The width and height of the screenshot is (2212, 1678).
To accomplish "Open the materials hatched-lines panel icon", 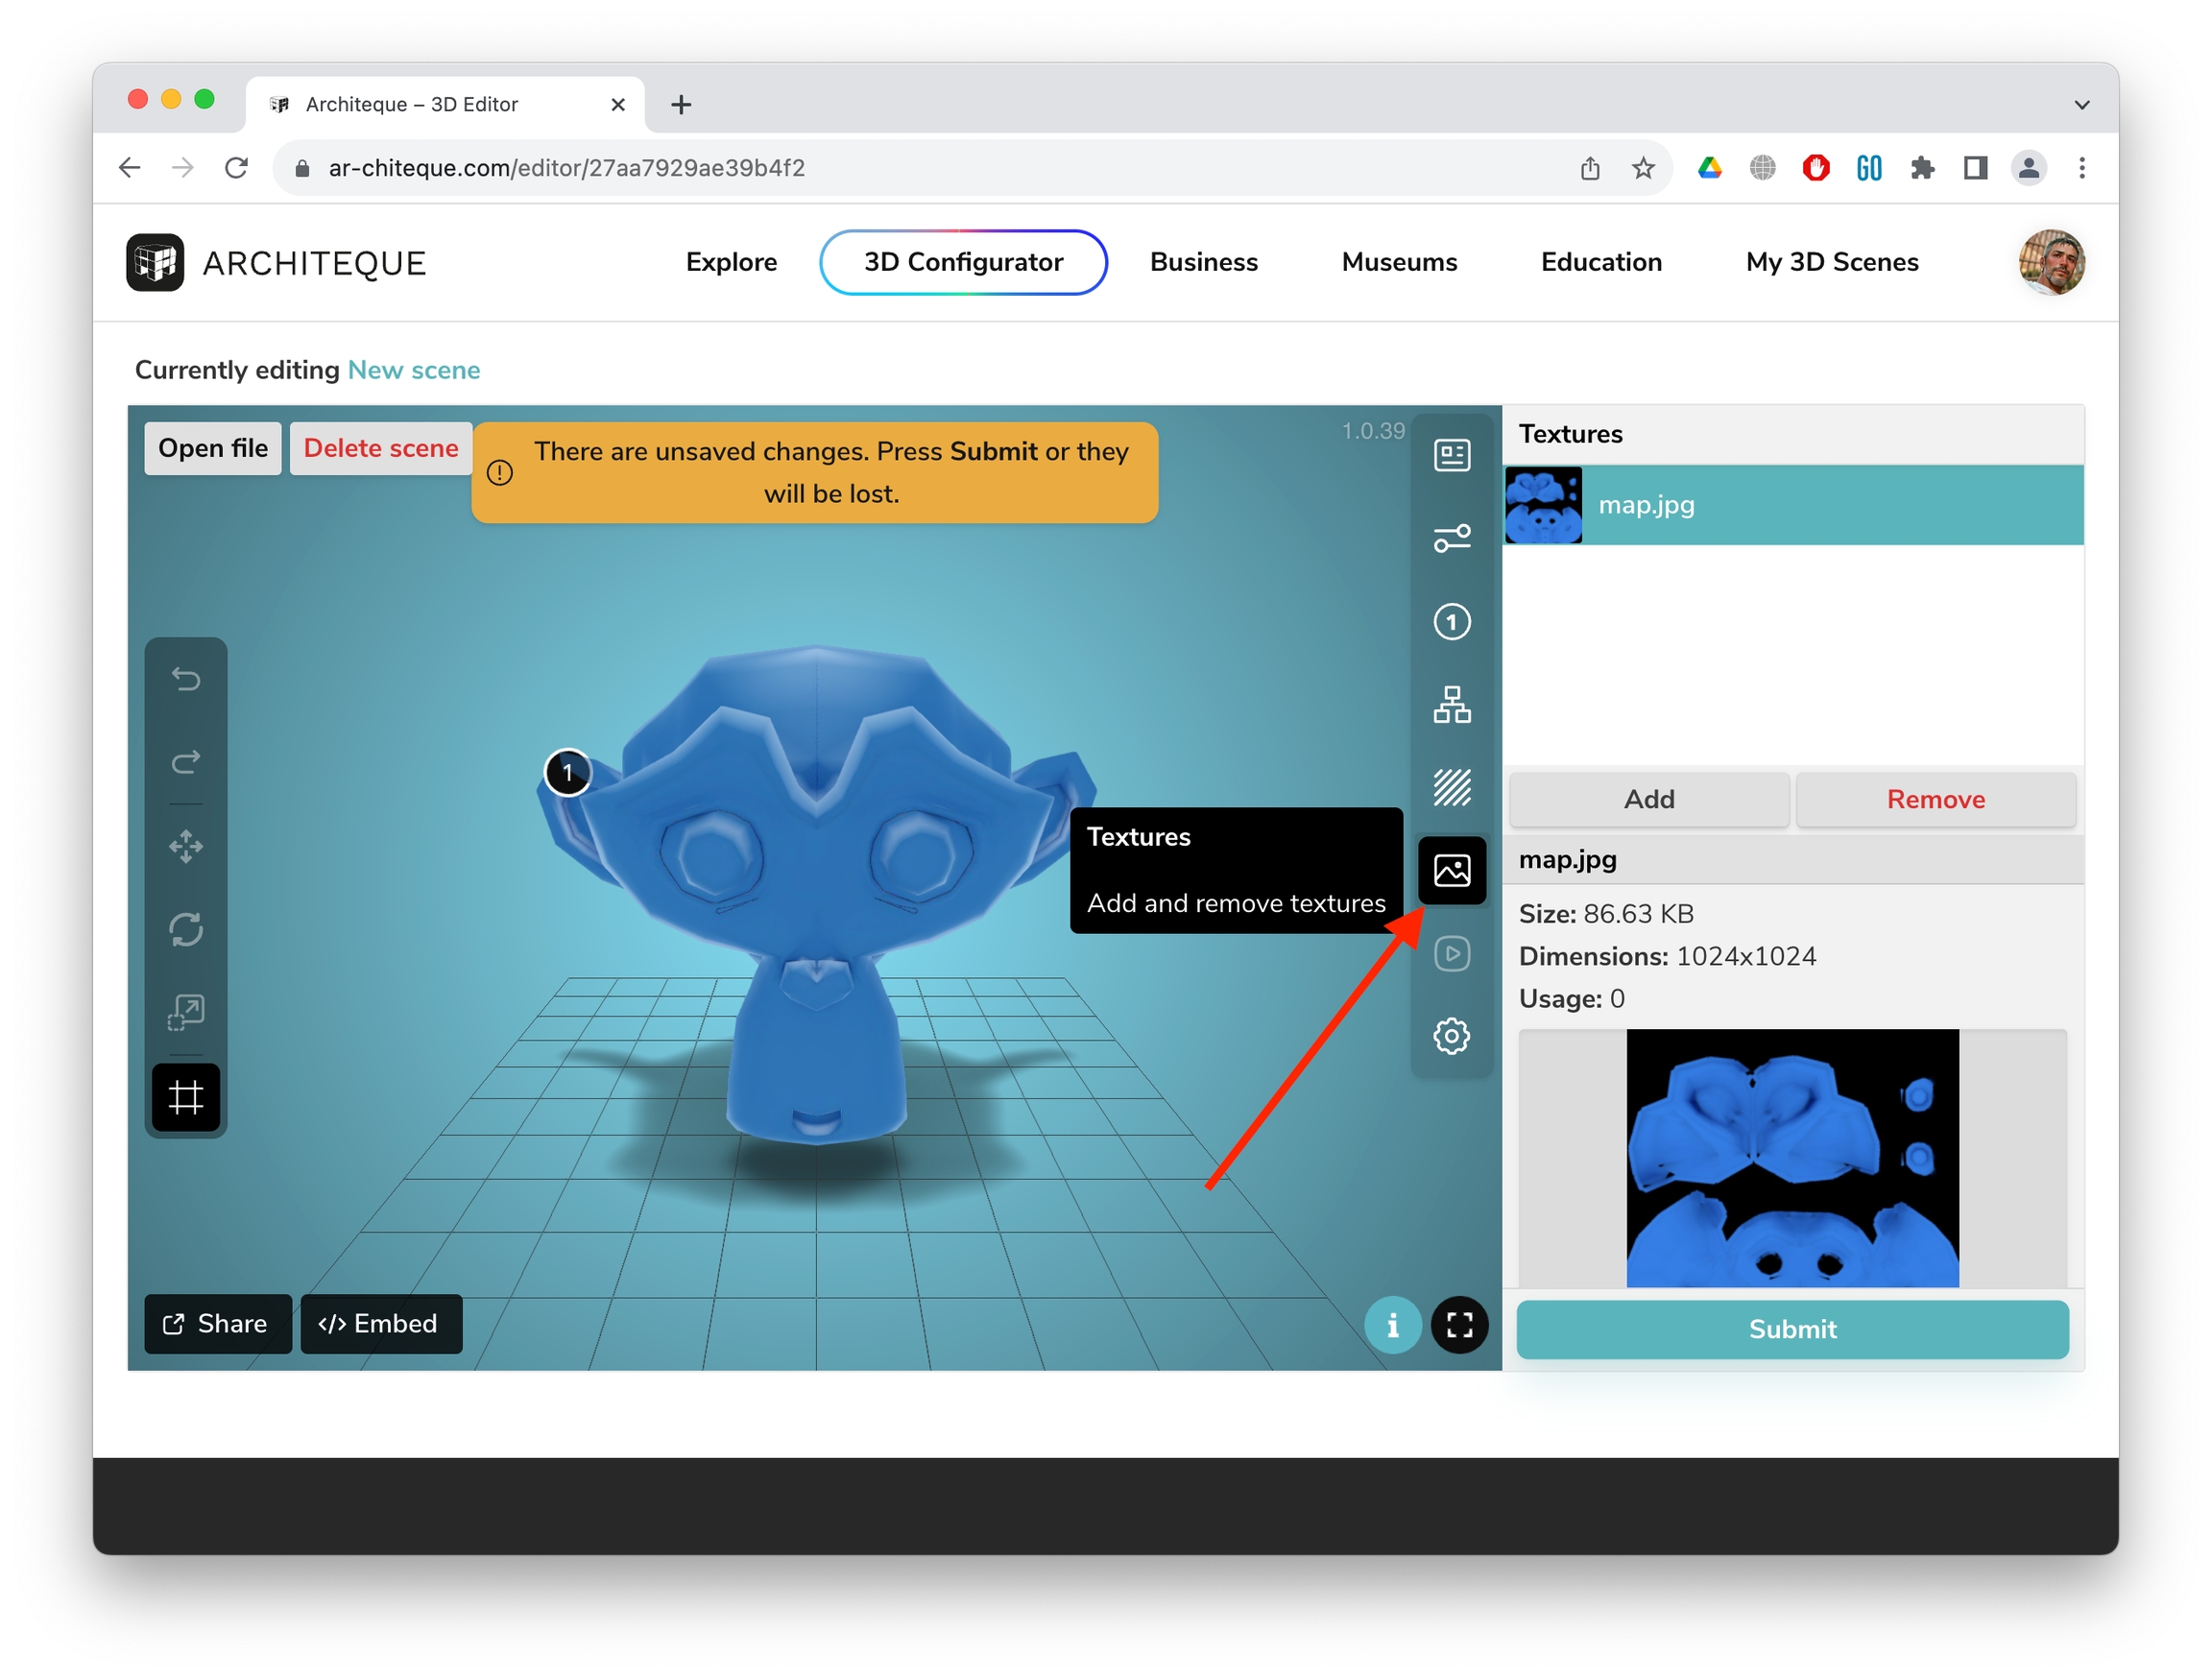I will (x=1451, y=788).
